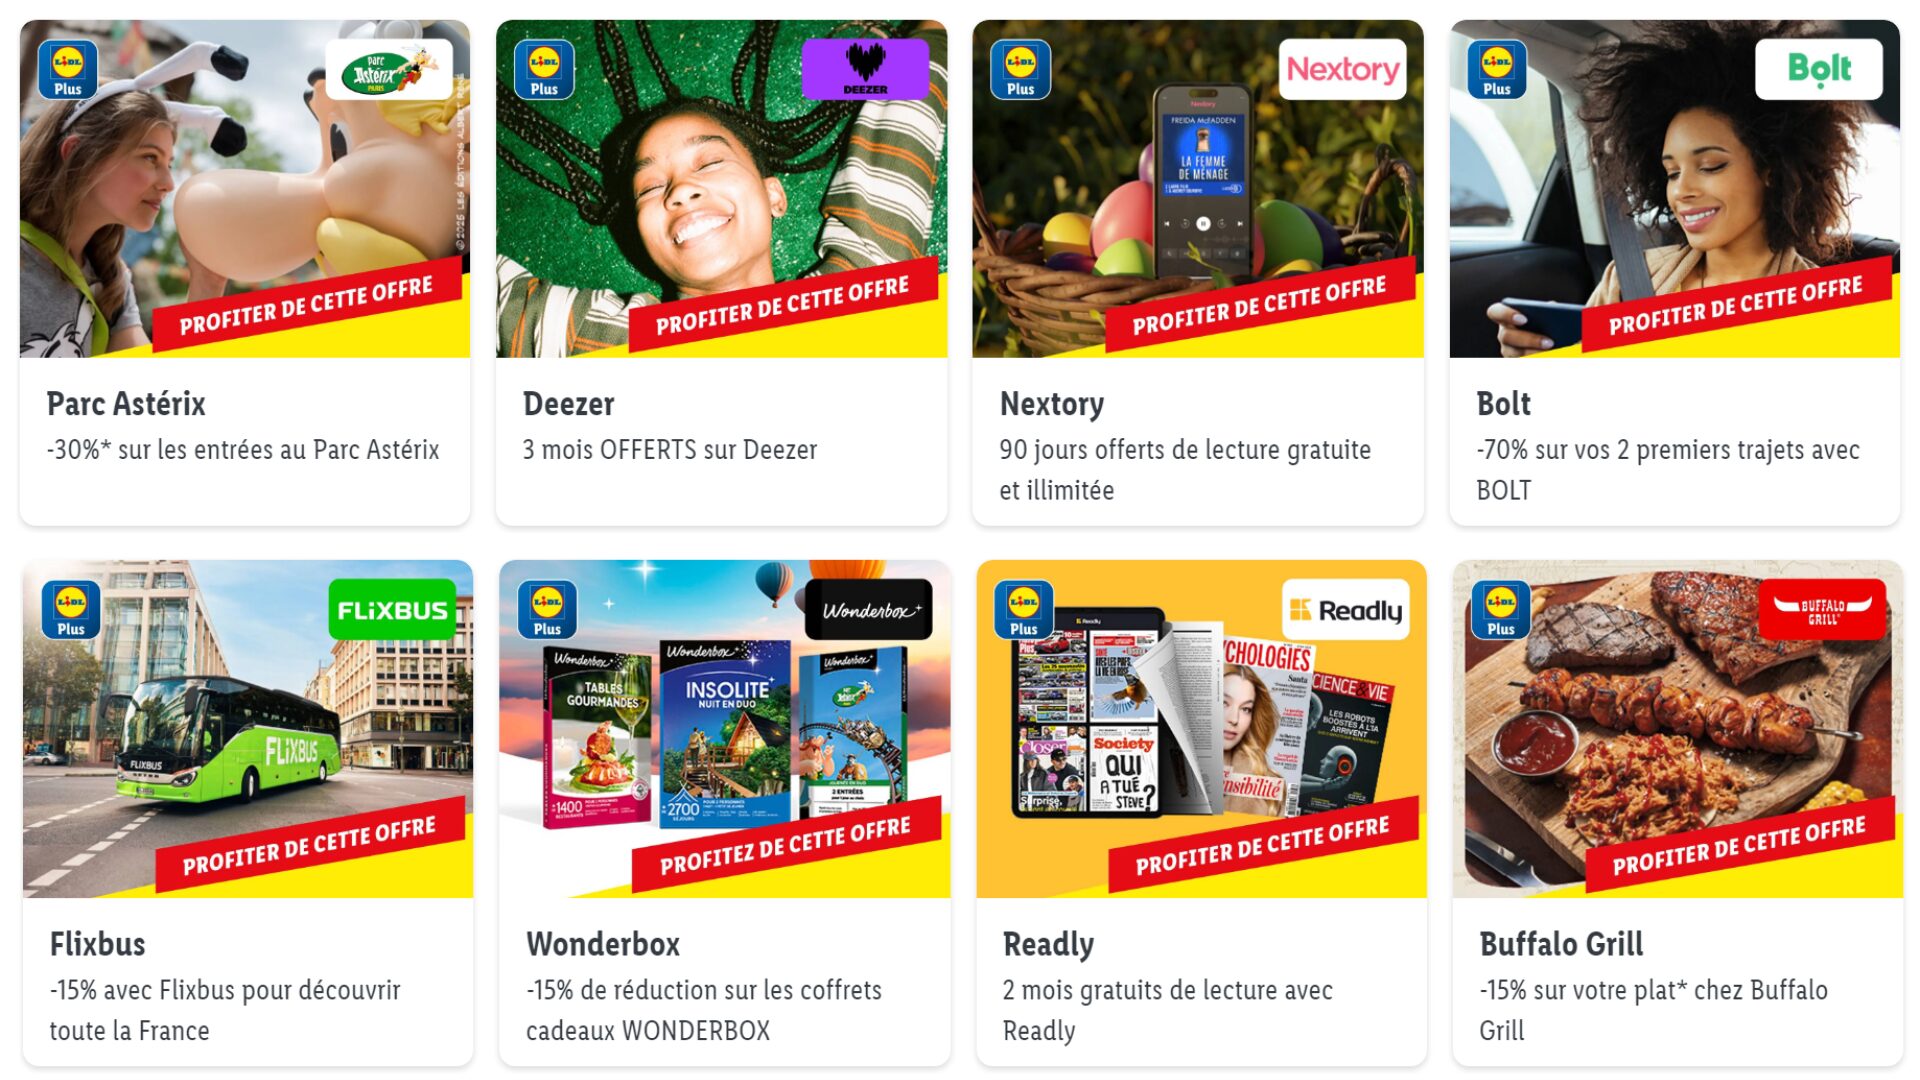Click the Readly logo badge

(x=1346, y=609)
